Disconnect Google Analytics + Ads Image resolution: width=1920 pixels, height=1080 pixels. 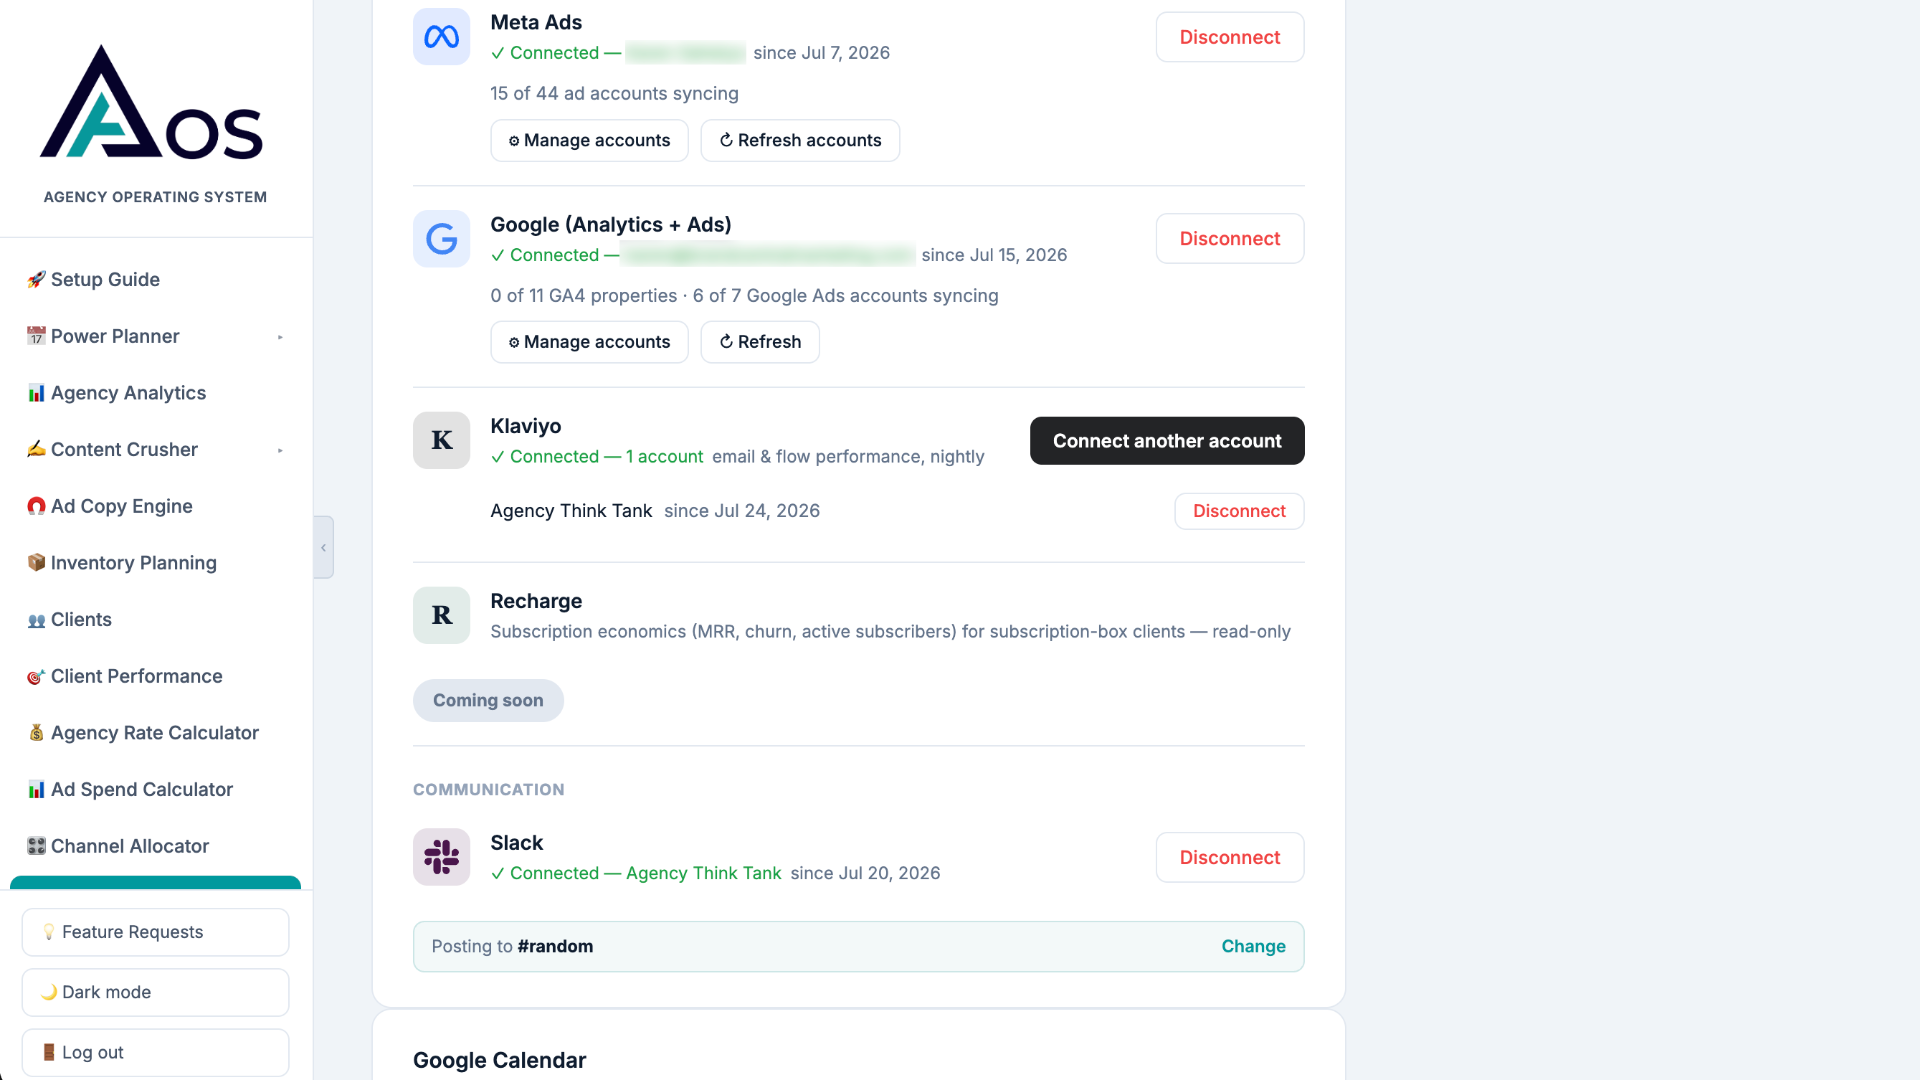pyautogui.click(x=1230, y=239)
